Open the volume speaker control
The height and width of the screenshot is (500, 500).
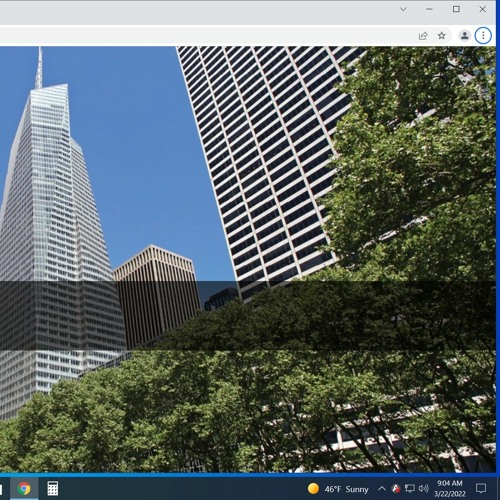(424, 489)
